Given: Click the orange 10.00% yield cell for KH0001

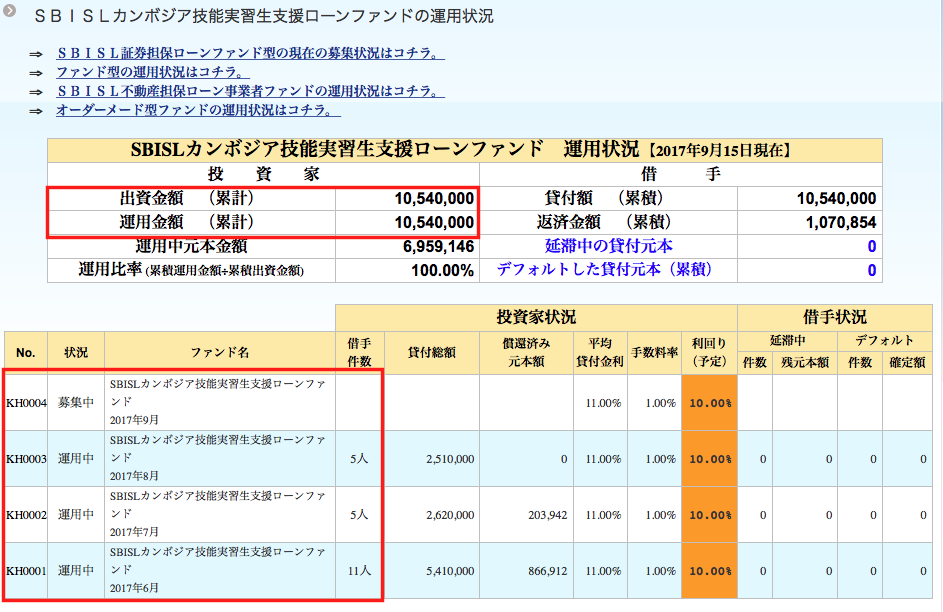Looking at the screenshot, I should coord(710,571).
